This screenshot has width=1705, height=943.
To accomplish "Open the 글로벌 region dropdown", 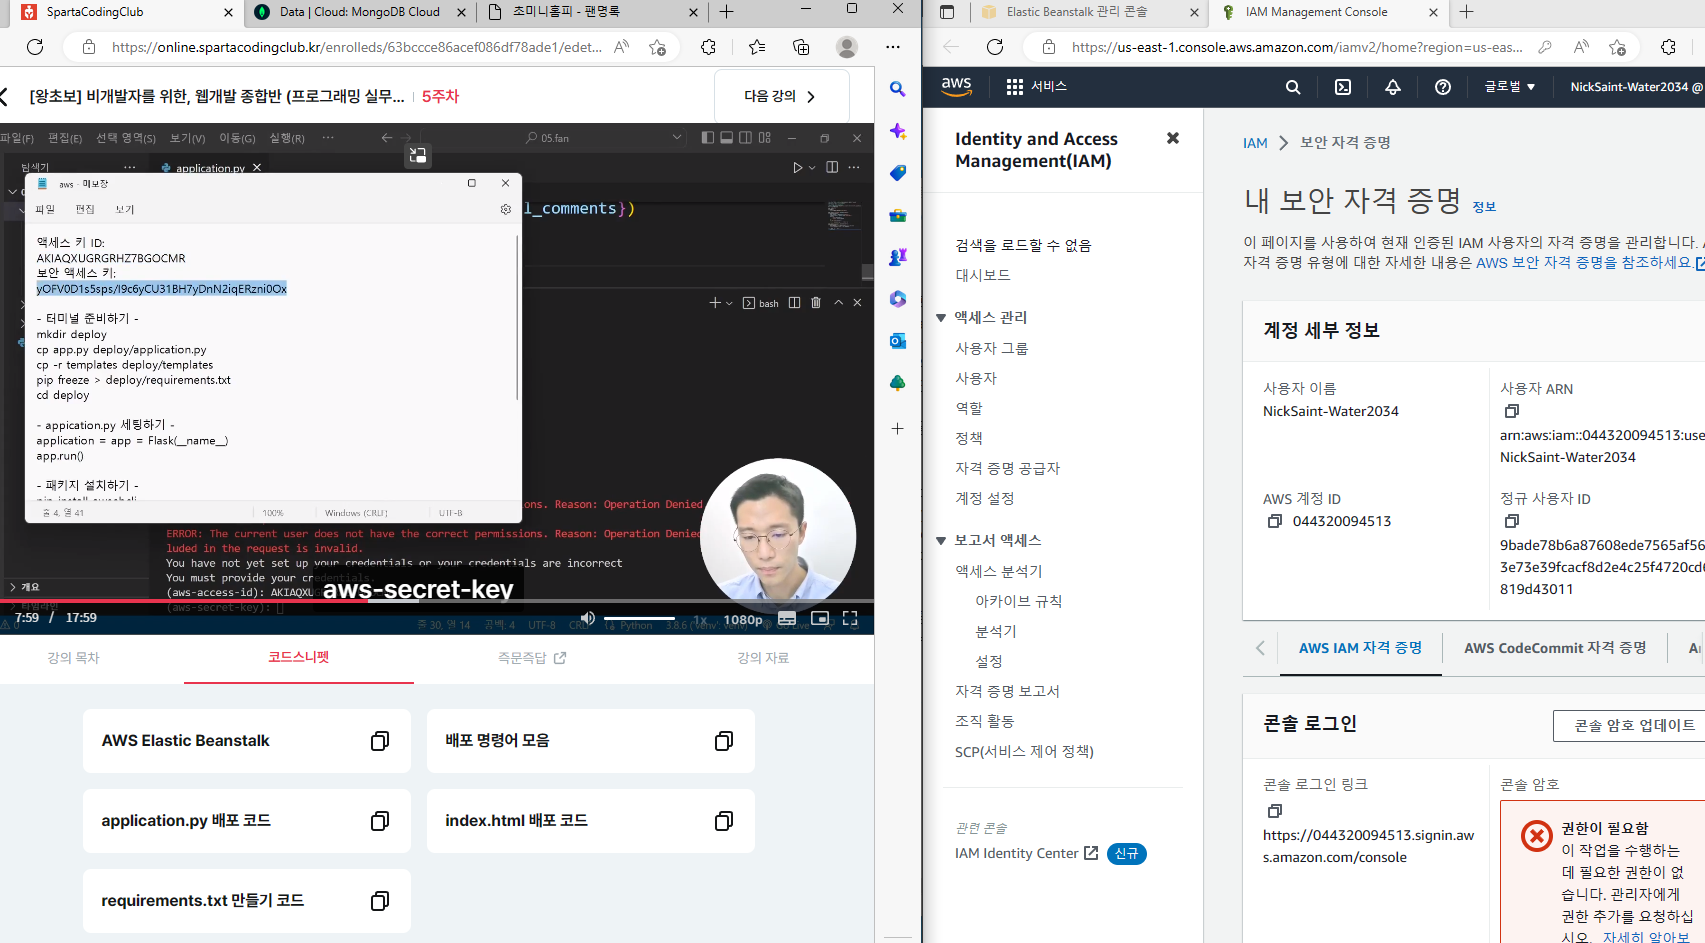I will pos(1509,87).
